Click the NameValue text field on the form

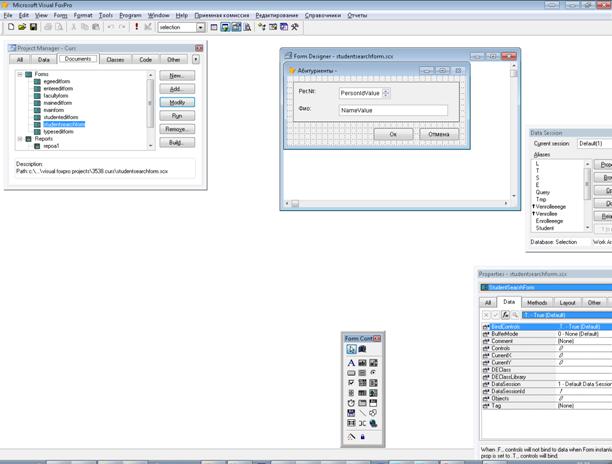[x=393, y=110]
